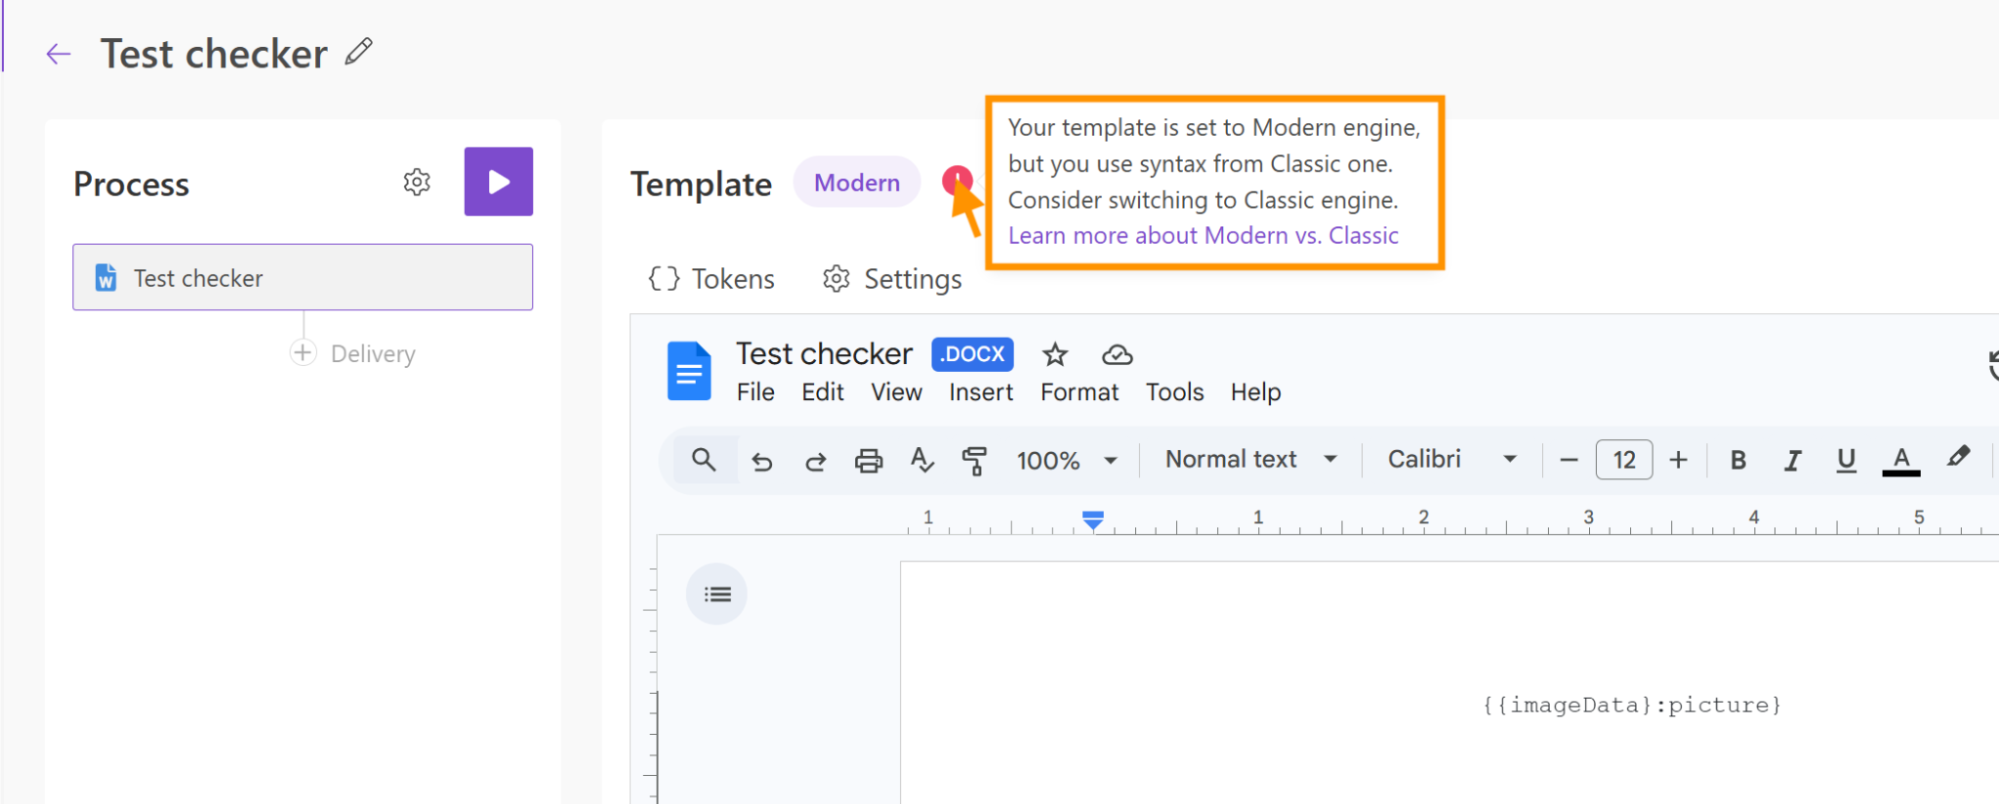
Task: Click the red warning indicator next to Modern
Action: [956, 180]
